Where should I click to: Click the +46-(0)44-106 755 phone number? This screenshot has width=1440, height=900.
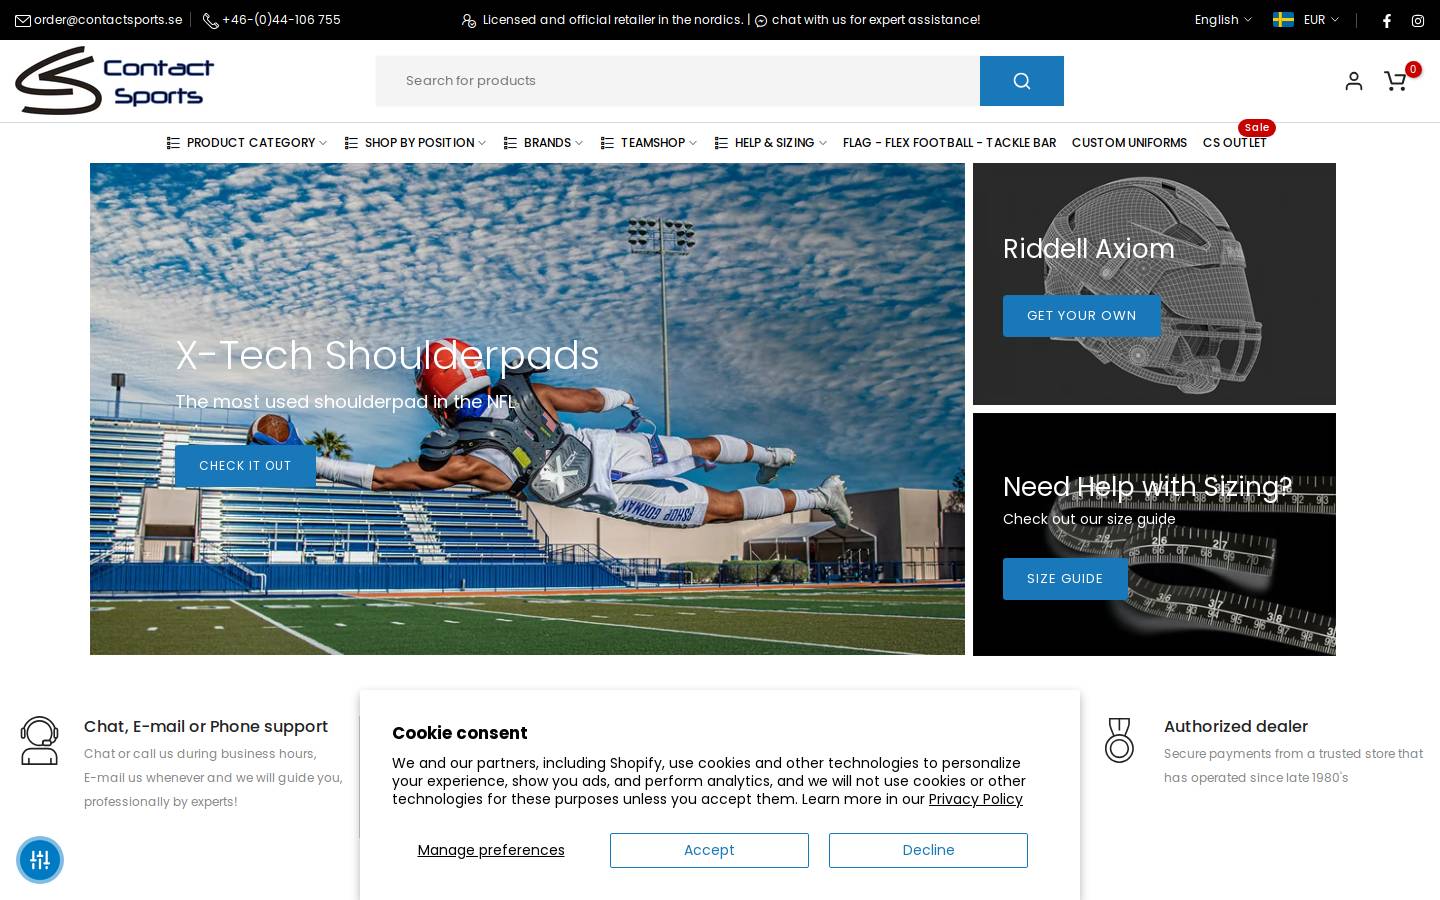pos(281,20)
